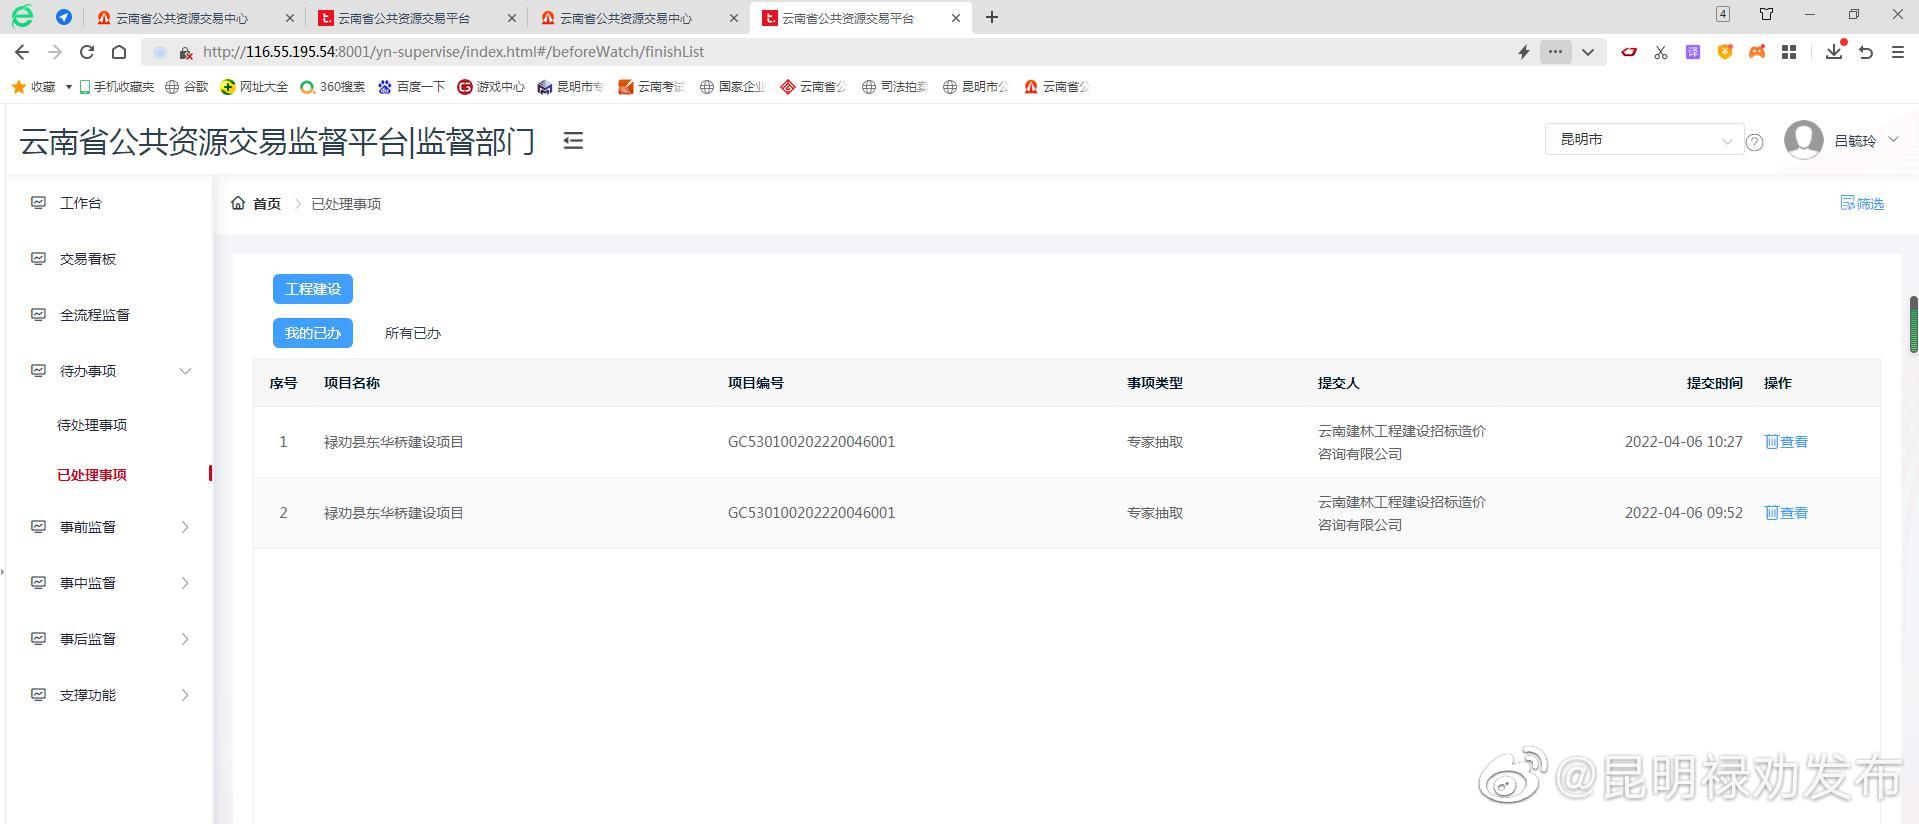Open 工作台 in the sidebar
Screen dimensions: 1919x824
81,203
